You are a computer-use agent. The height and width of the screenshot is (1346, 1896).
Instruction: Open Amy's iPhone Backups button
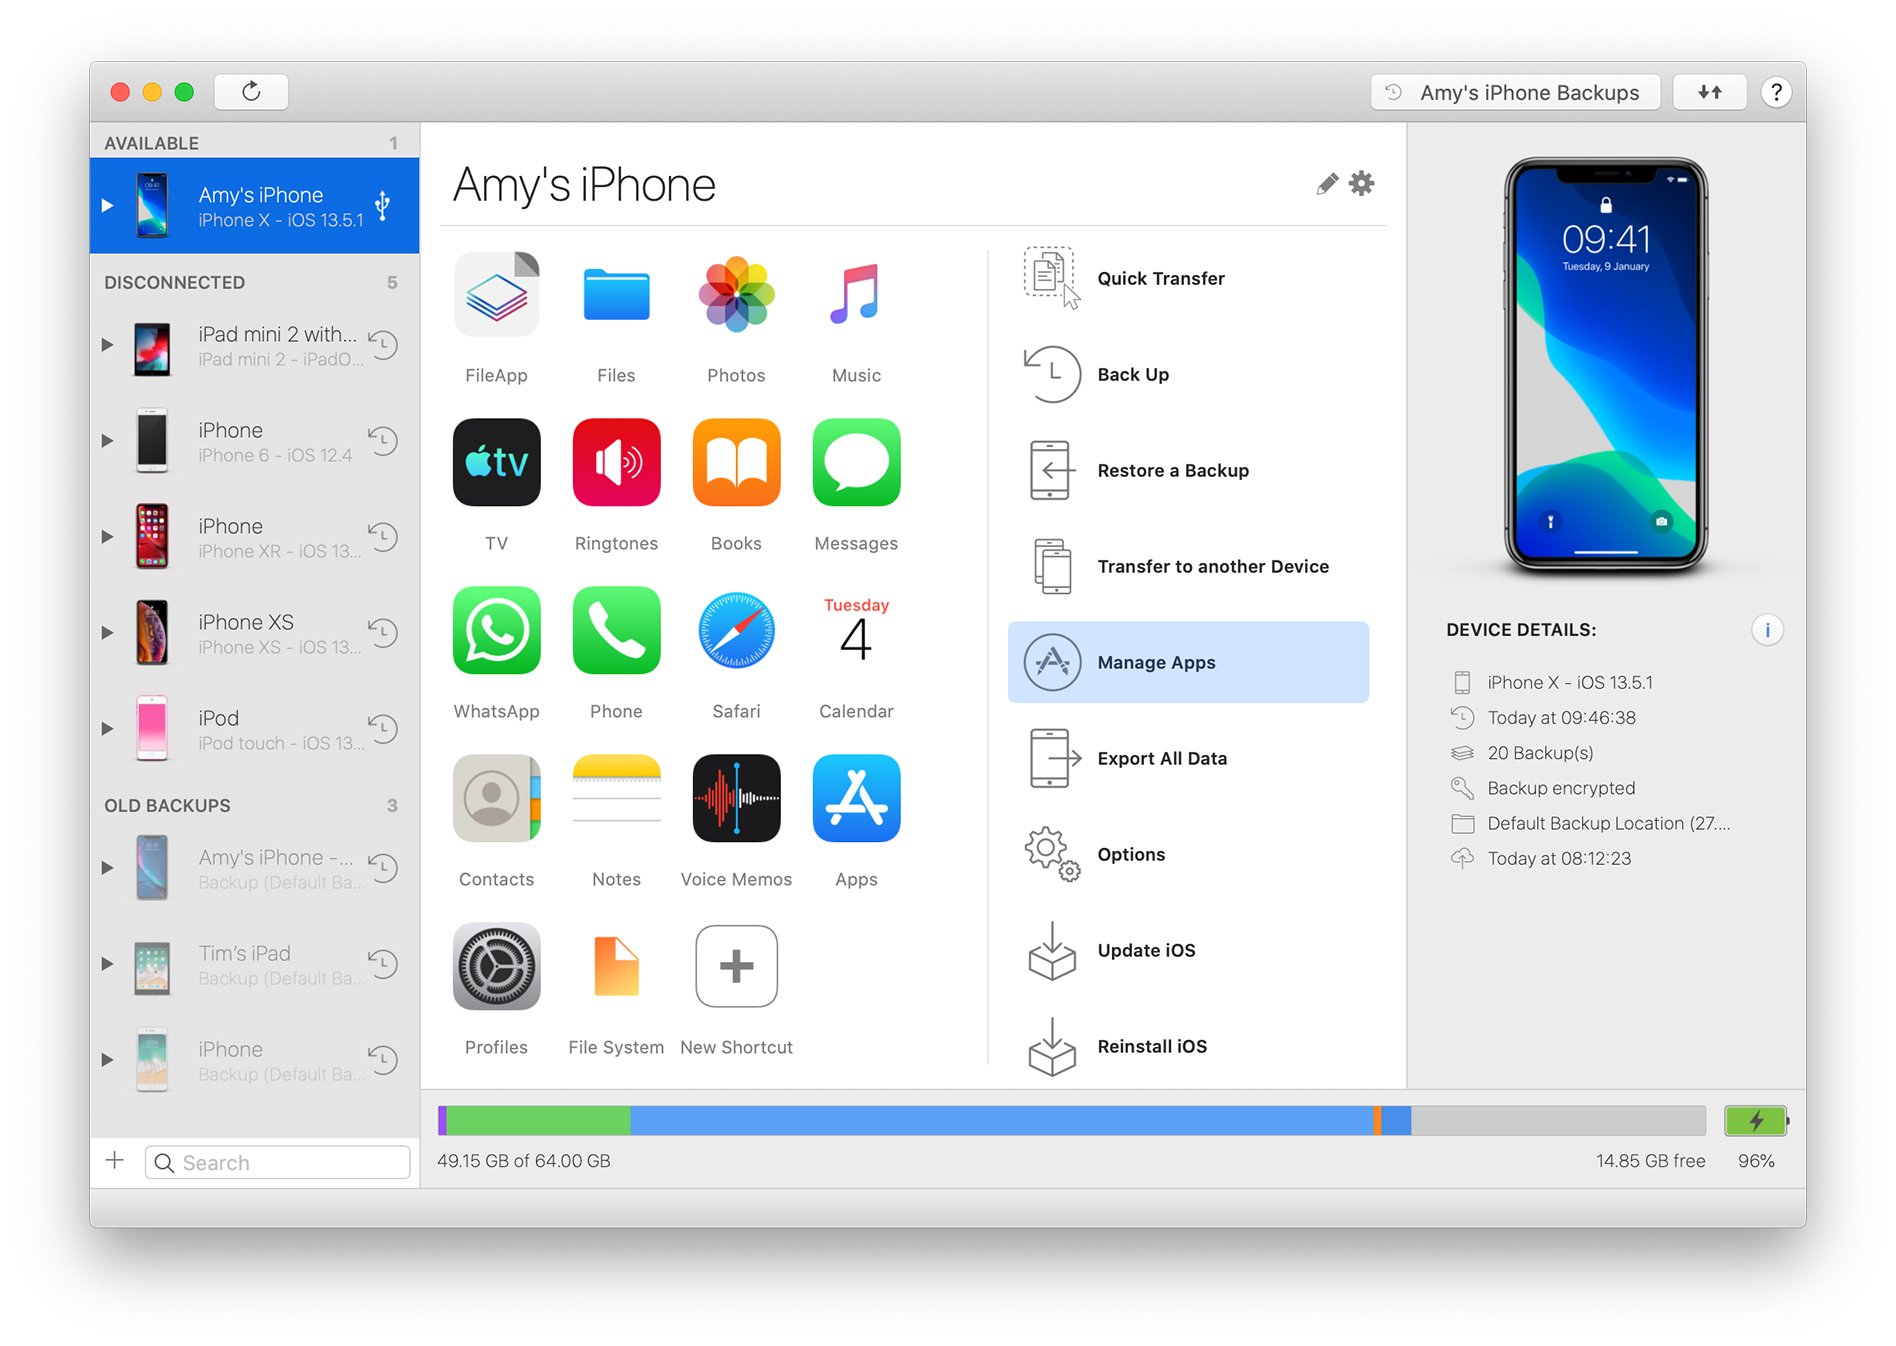[x=1515, y=92]
